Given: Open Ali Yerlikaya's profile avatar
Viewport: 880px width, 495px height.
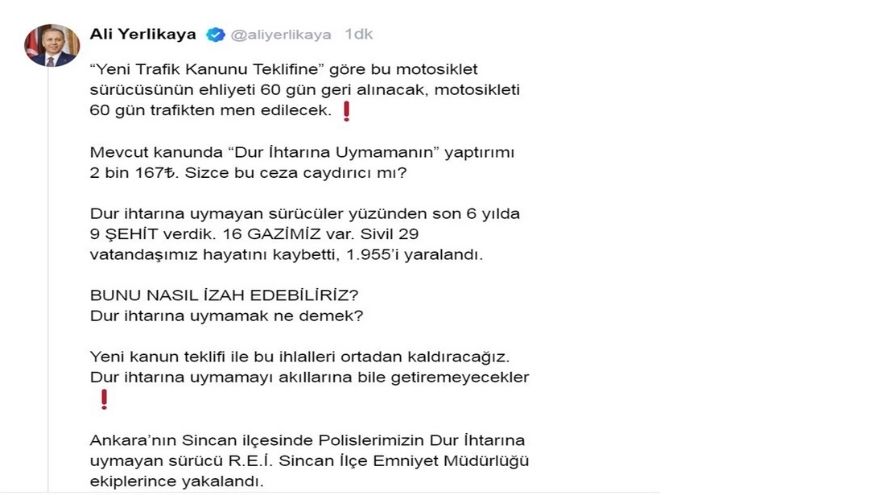Looking at the screenshot, I should [51, 45].
